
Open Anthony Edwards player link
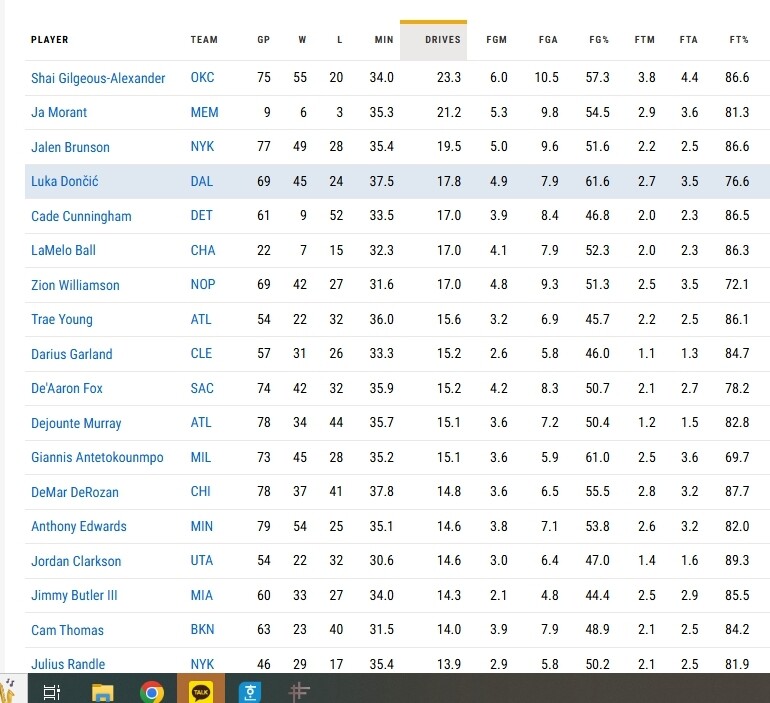[x=79, y=526]
